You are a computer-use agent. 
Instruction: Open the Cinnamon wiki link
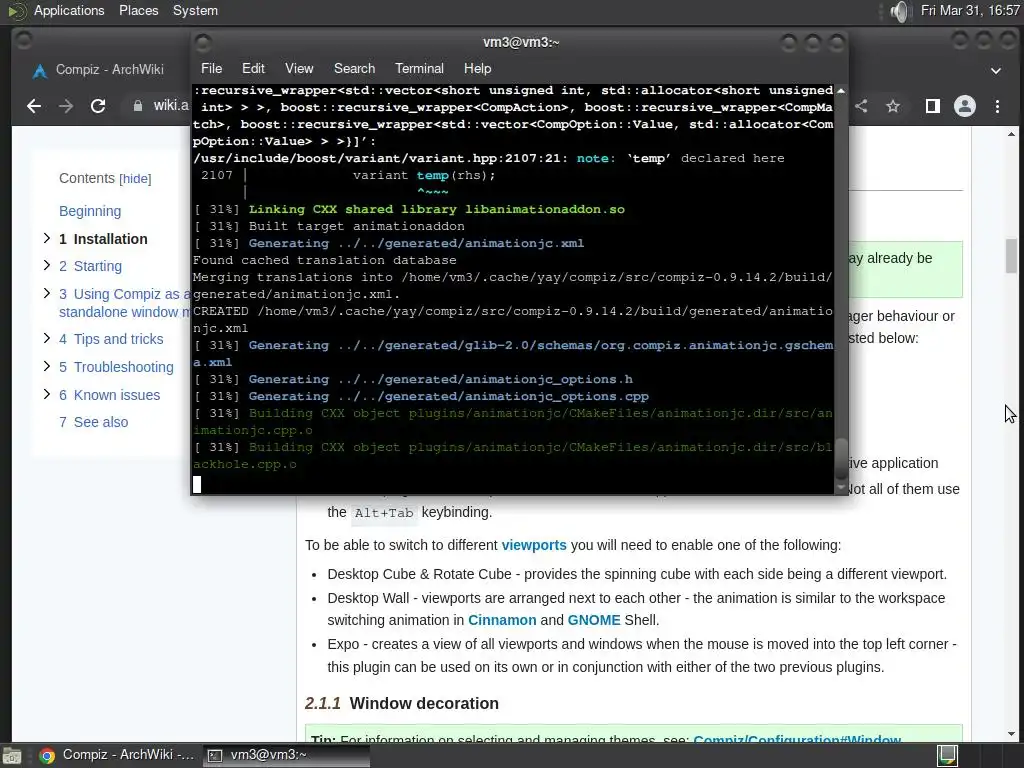coord(502,620)
